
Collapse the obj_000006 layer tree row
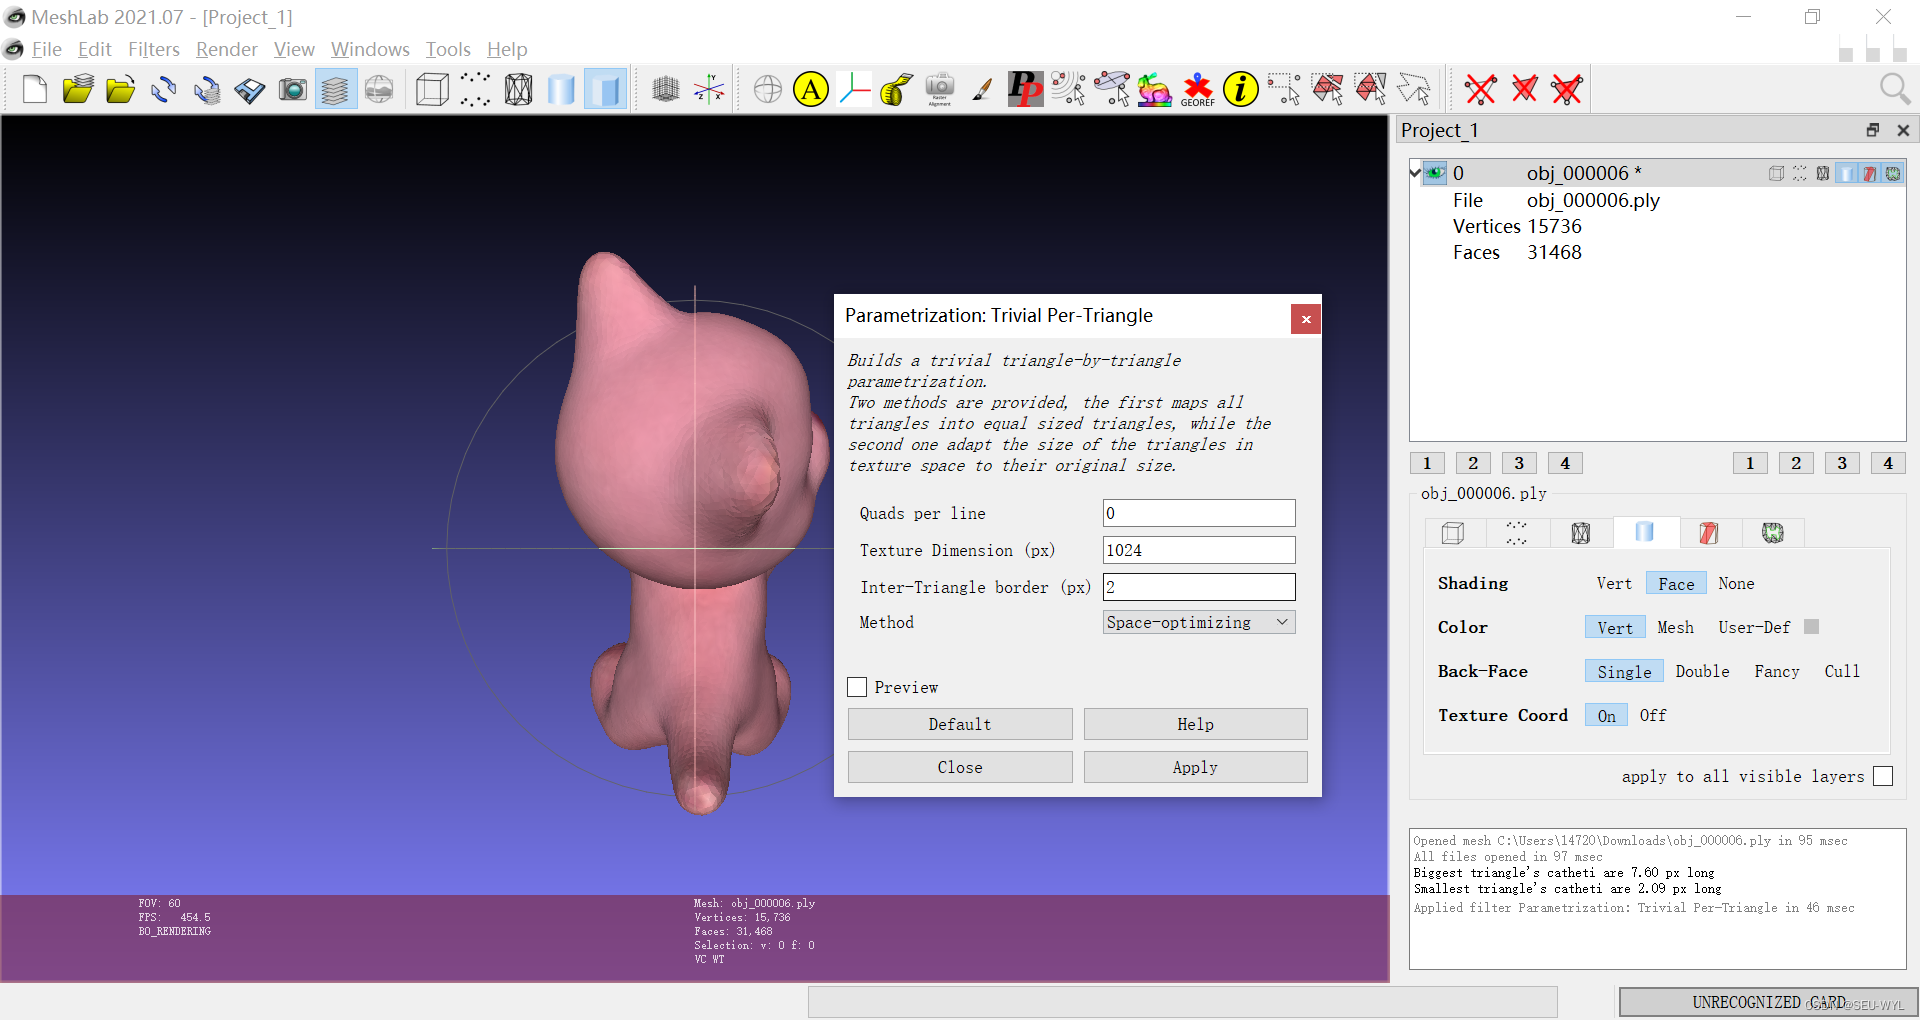[1415, 173]
